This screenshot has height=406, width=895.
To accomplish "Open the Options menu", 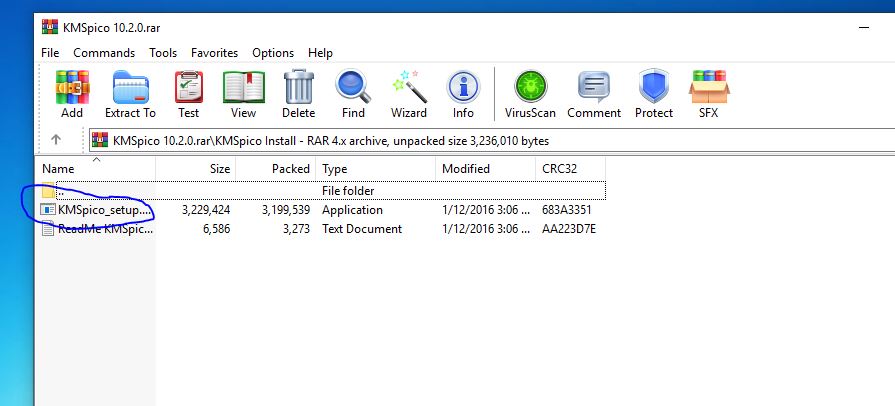I will click(x=273, y=53).
